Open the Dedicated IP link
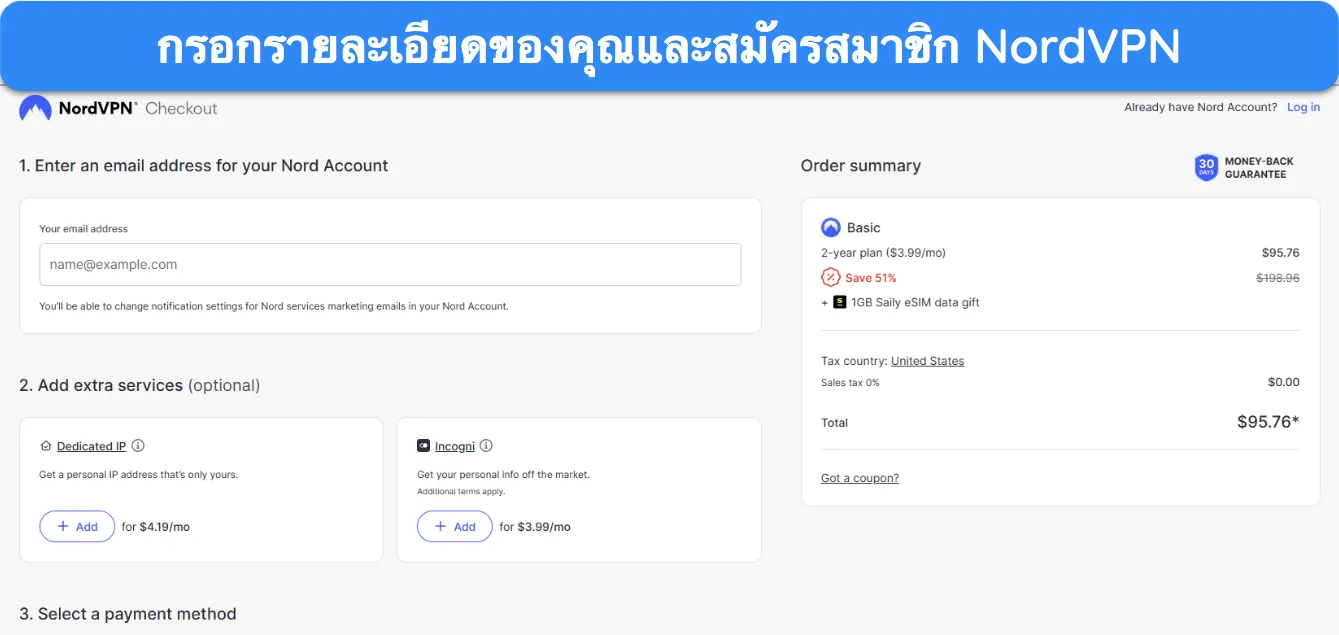 pyautogui.click(x=91, y=446)
